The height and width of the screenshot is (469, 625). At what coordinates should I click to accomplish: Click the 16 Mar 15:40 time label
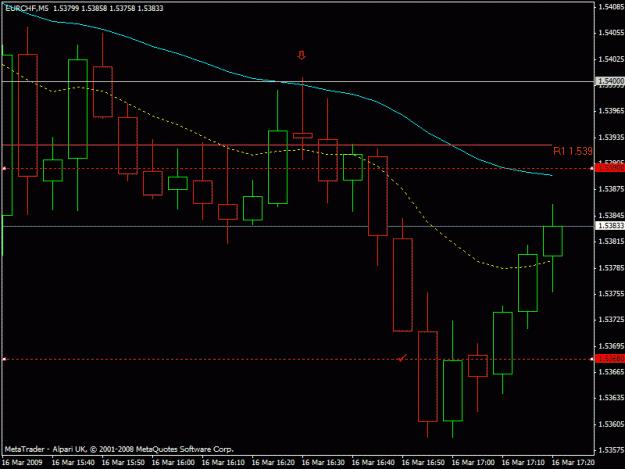coord(73,463)
